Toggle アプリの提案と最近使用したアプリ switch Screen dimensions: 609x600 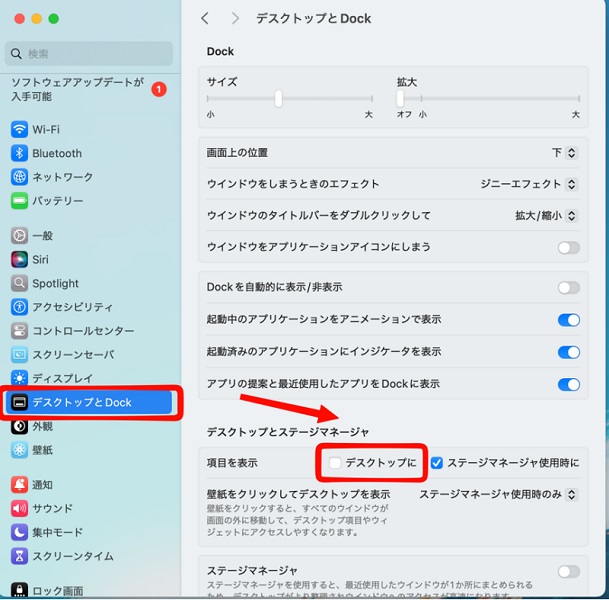(569, 384)
